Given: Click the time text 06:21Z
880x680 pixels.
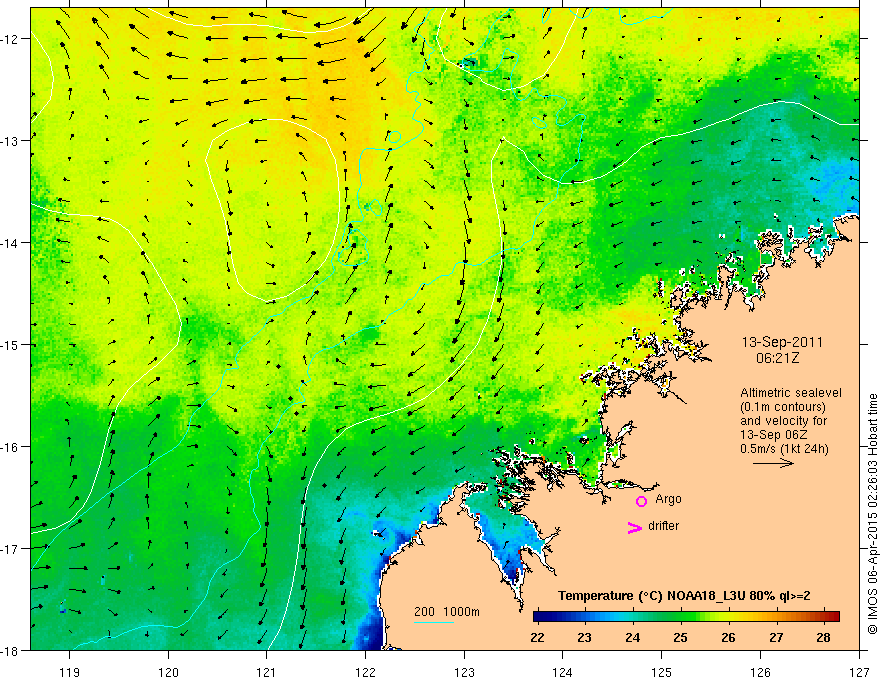Looking at the screenshot, I should (777, 358).
